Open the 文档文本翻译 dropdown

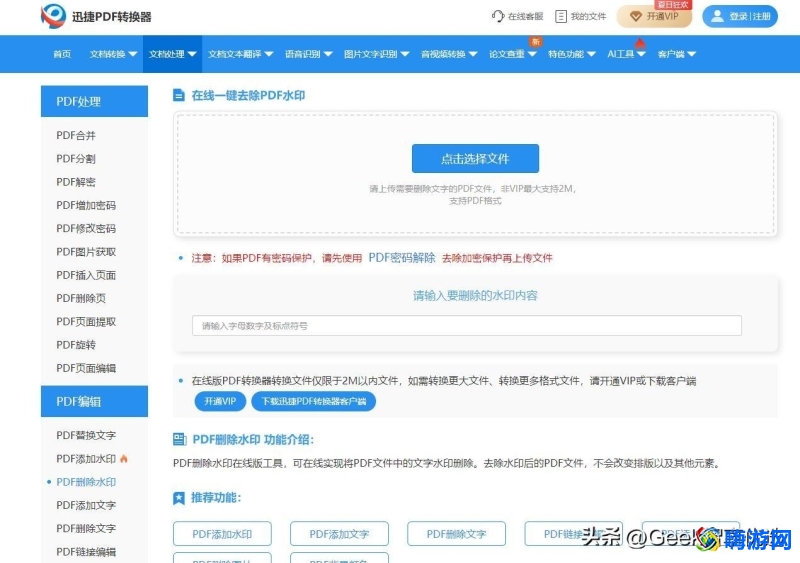pos(241,54)
